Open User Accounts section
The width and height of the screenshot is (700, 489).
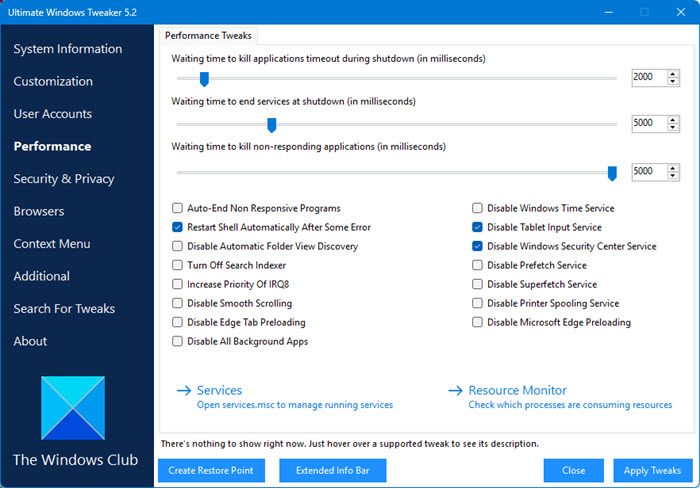pos(53,114)
